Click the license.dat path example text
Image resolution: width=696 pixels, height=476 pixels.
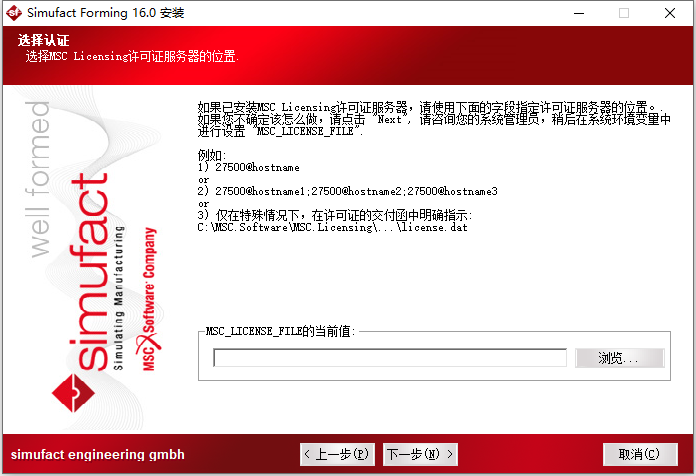click(x=332, y=227)
